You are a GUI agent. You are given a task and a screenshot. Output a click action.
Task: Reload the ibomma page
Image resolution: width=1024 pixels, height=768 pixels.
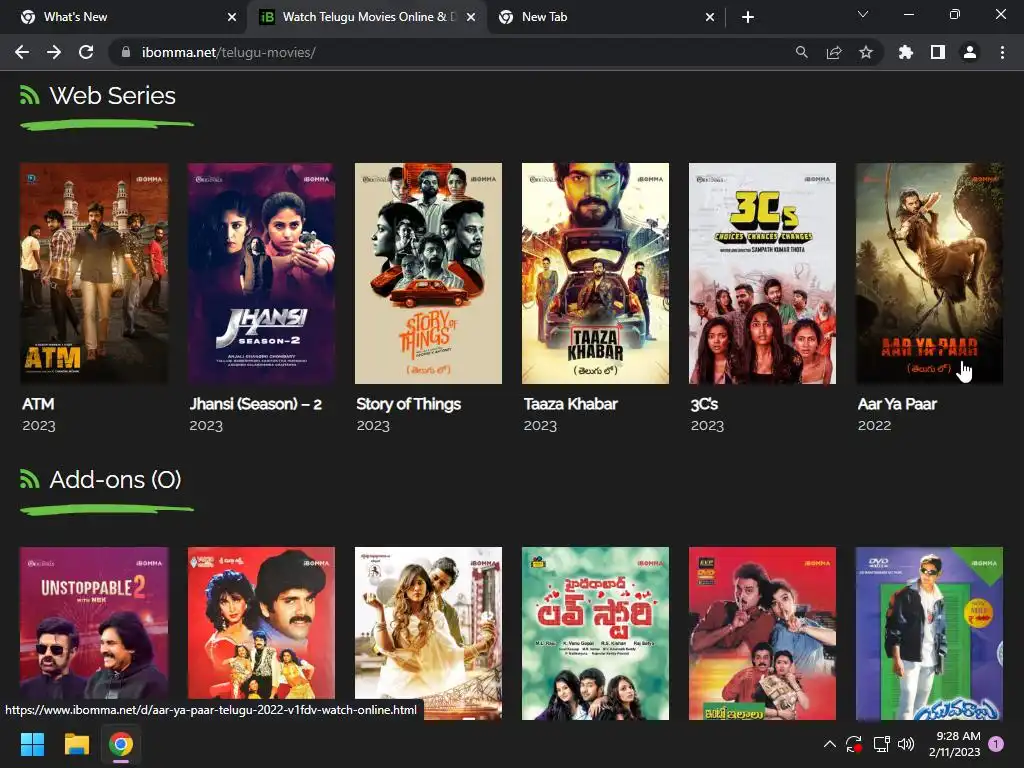tap(86, 52)
